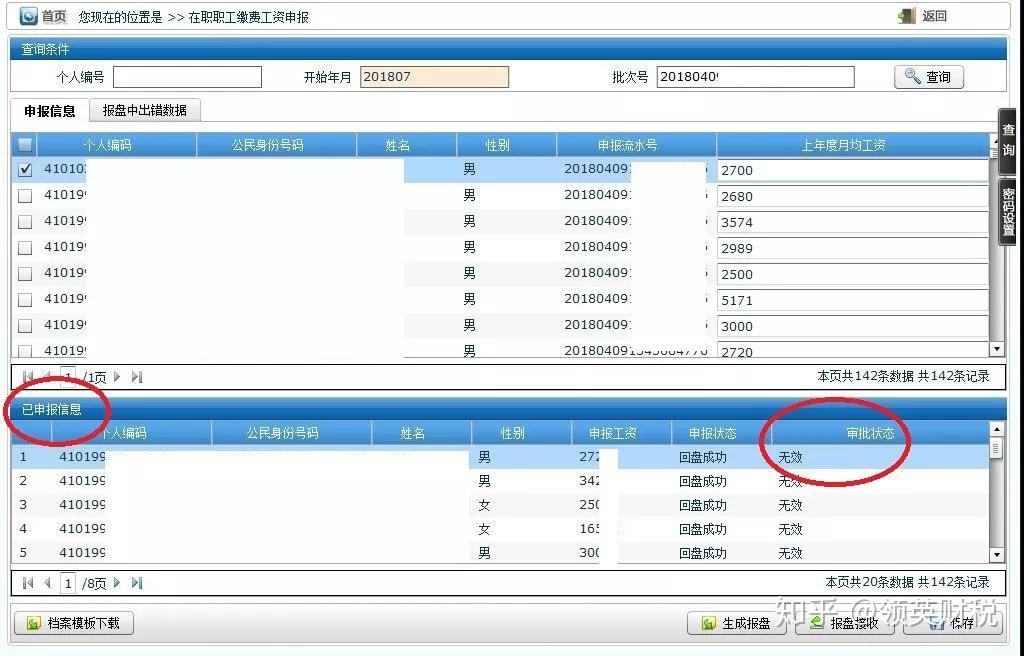This screenshot has width=1024, height=656.
Task: Go to next page in lower pagination
Action: 117,582
